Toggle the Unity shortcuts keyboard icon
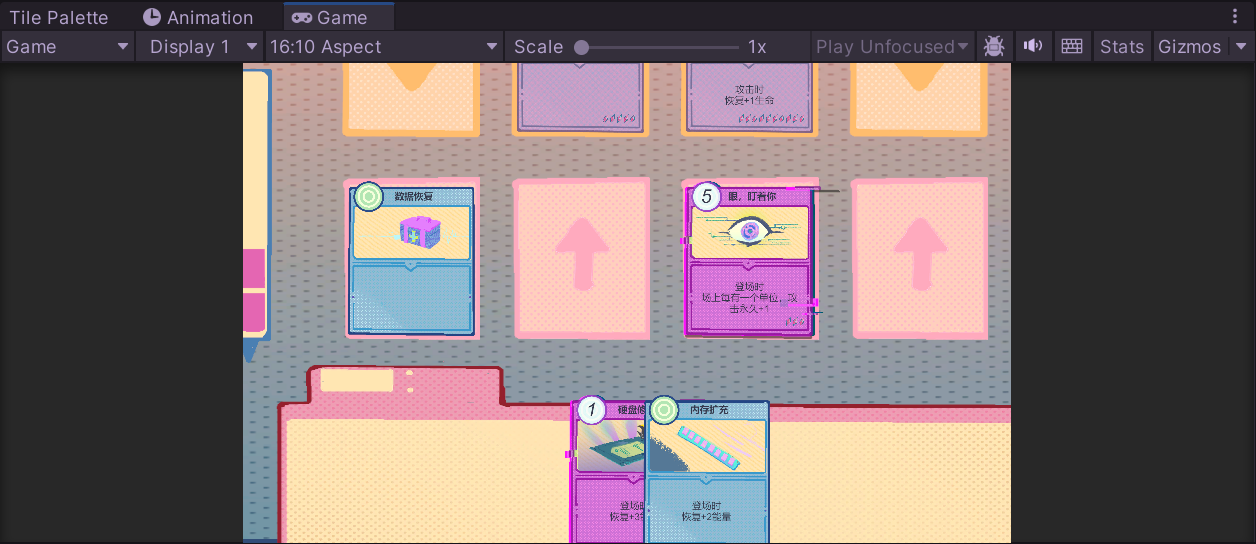 coord(1072,47)
